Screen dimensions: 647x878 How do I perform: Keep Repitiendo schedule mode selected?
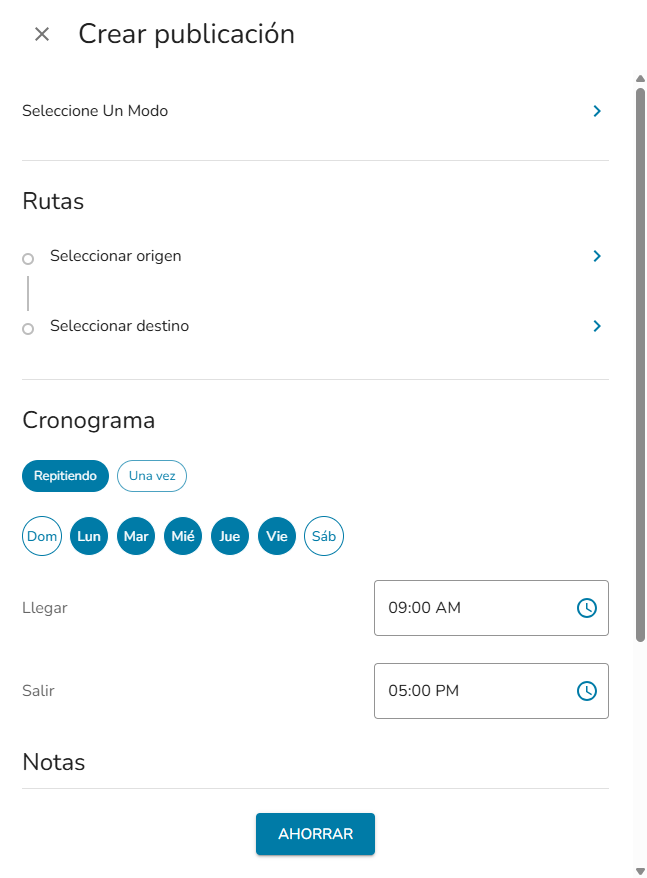(x=65, y=476)
